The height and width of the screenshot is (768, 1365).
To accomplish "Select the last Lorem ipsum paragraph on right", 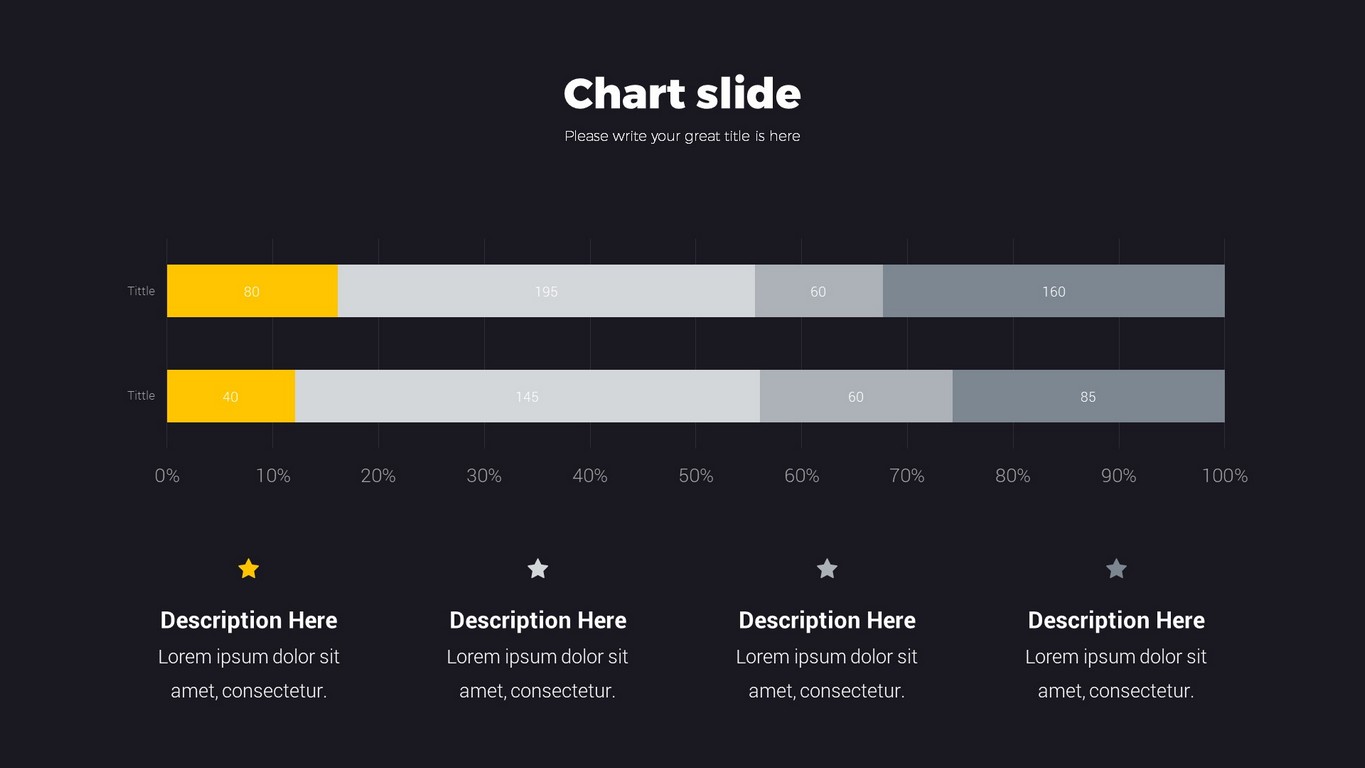I will click(1116, 673).
